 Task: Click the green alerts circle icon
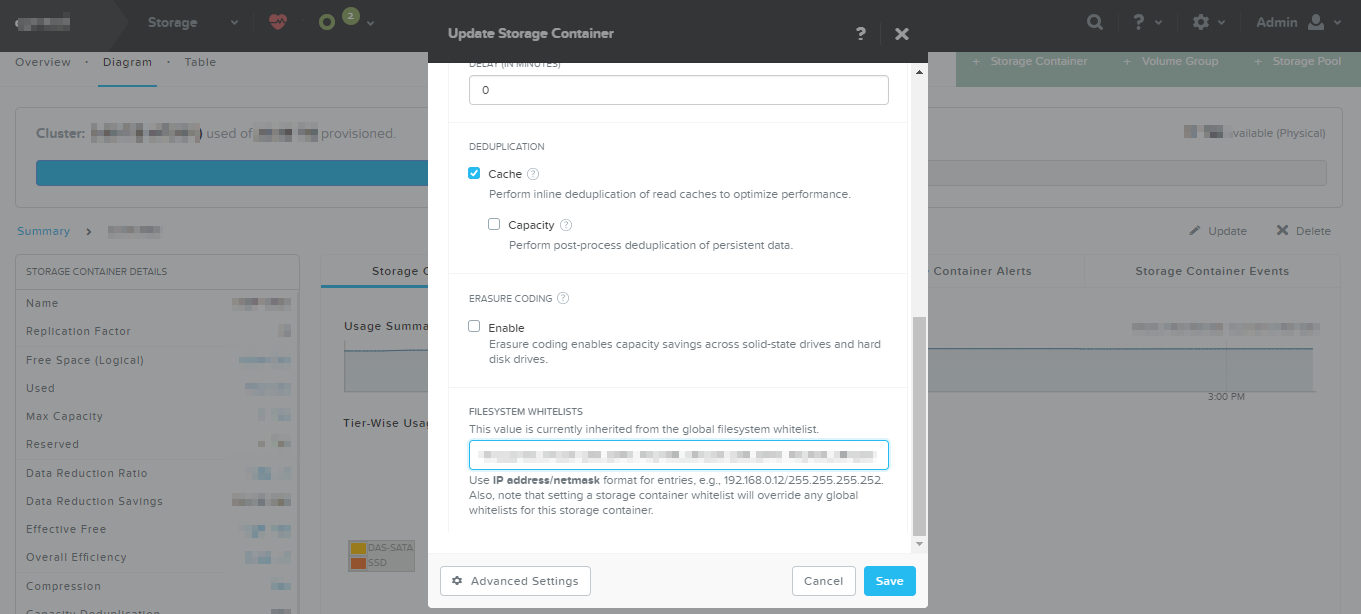(326, 22)
